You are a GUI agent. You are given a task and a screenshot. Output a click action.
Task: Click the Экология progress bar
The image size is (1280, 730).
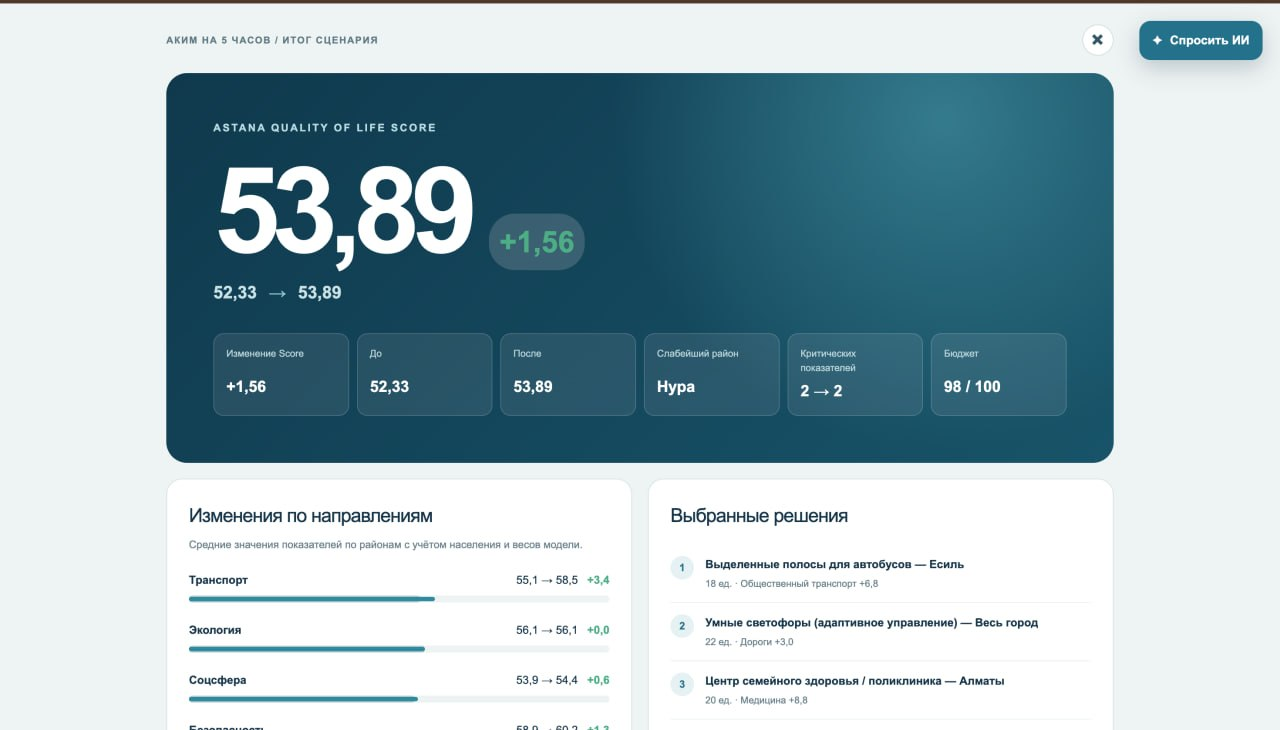click(399, 649)
